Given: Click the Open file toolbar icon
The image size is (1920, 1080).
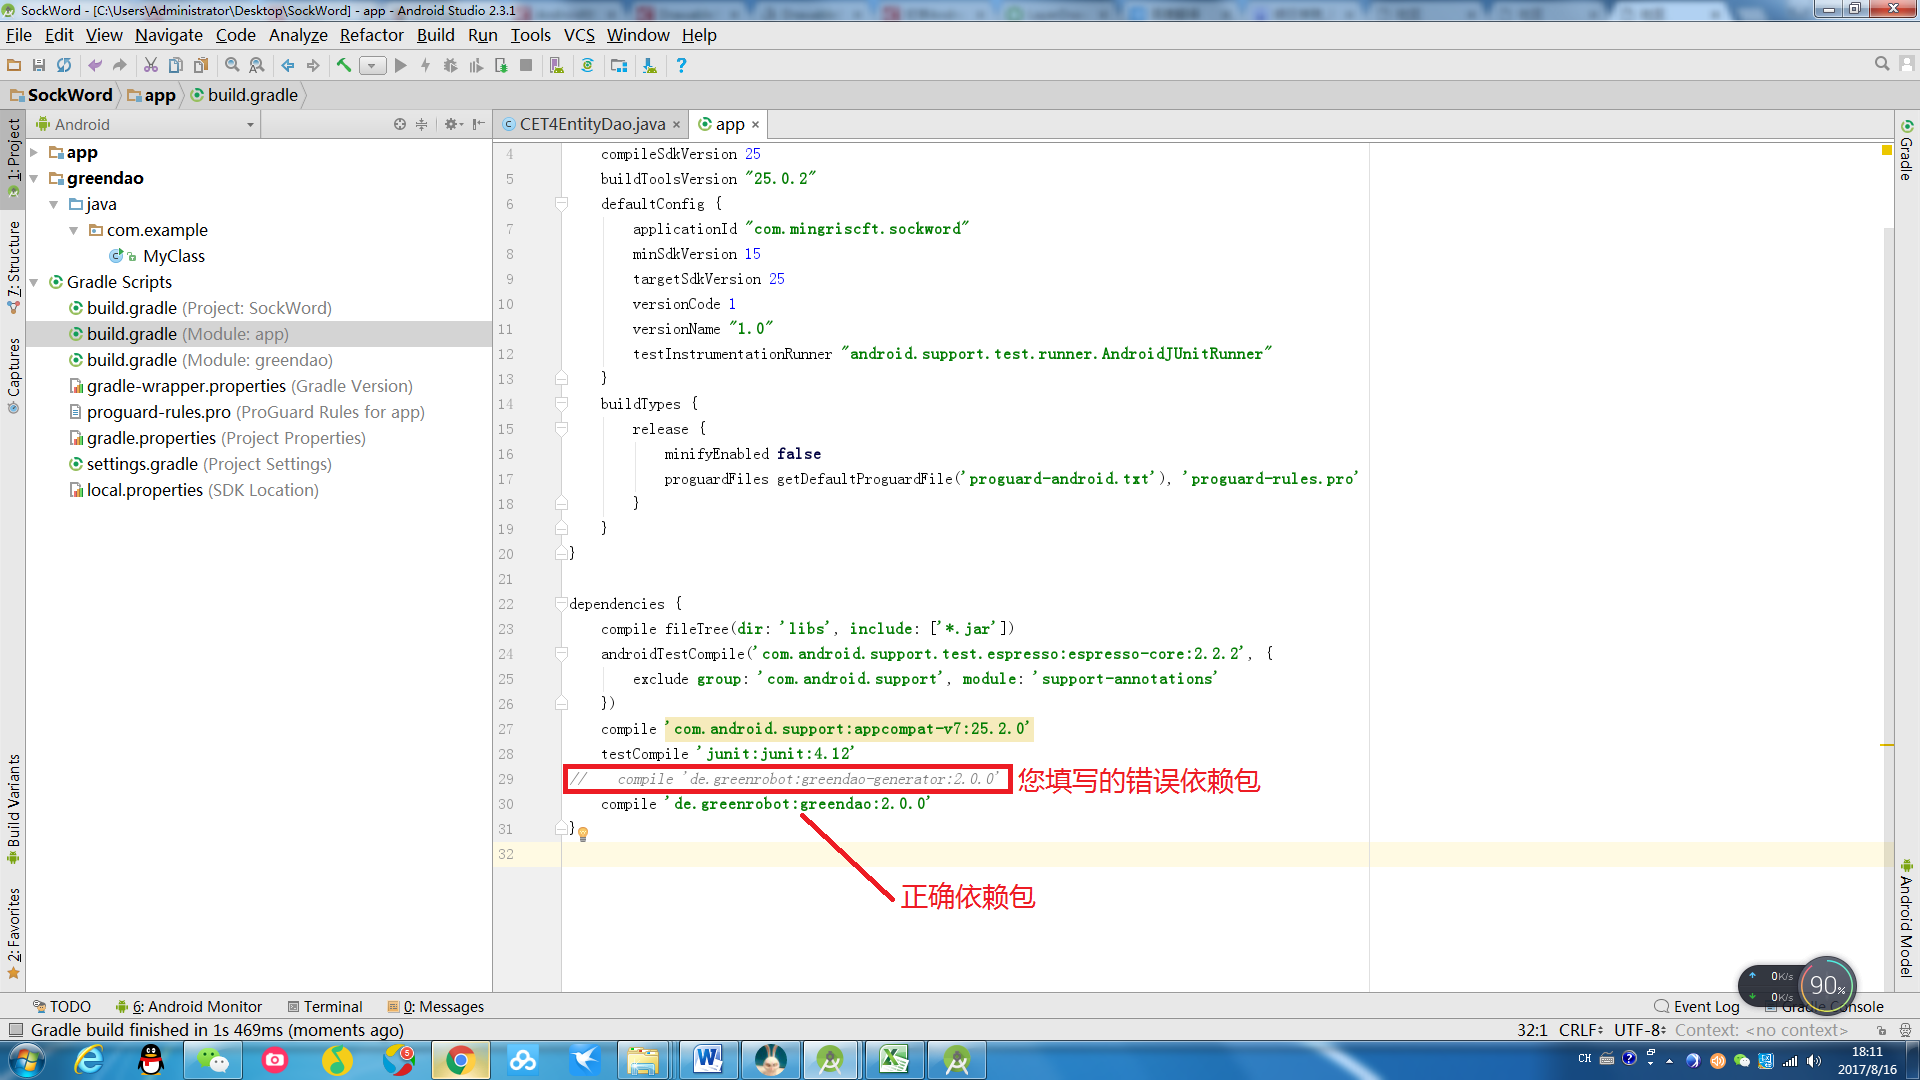Looking at the screenshot, I should pyautogui.click(x=14, y=65).
